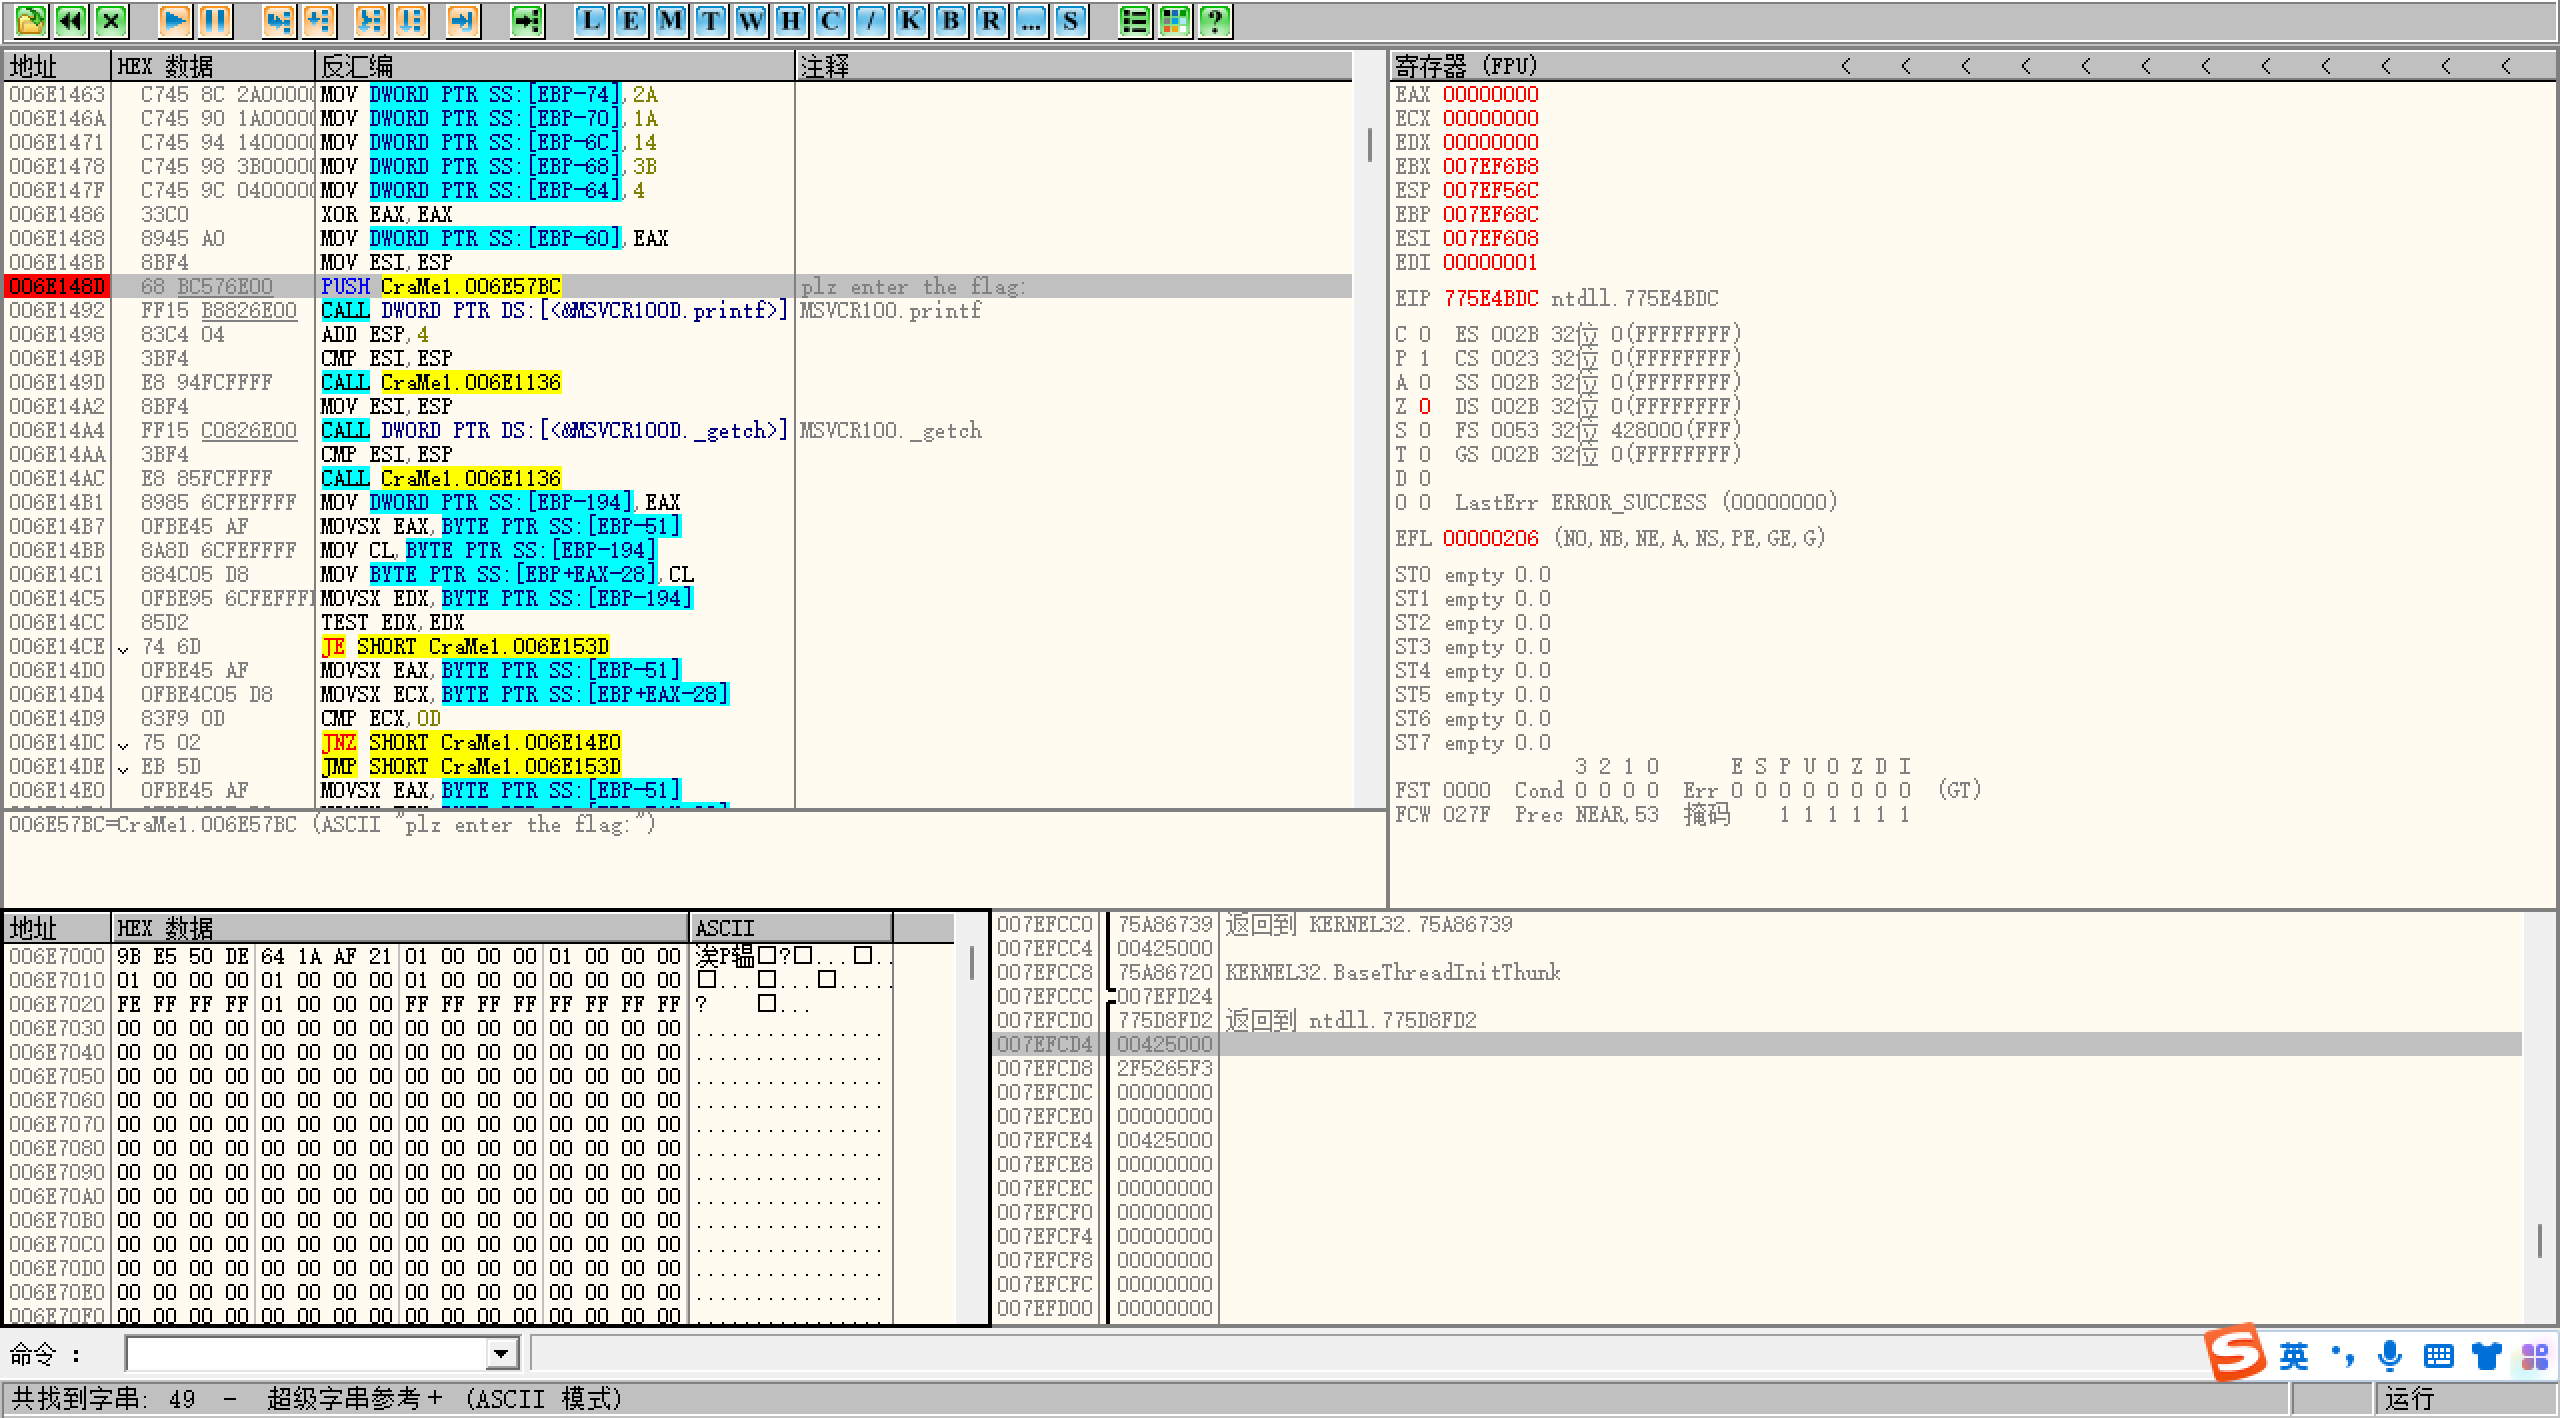Open the command box dropdown arrow
The height and width of the screenshot is (1418, 2560).
click(501, 1354)
